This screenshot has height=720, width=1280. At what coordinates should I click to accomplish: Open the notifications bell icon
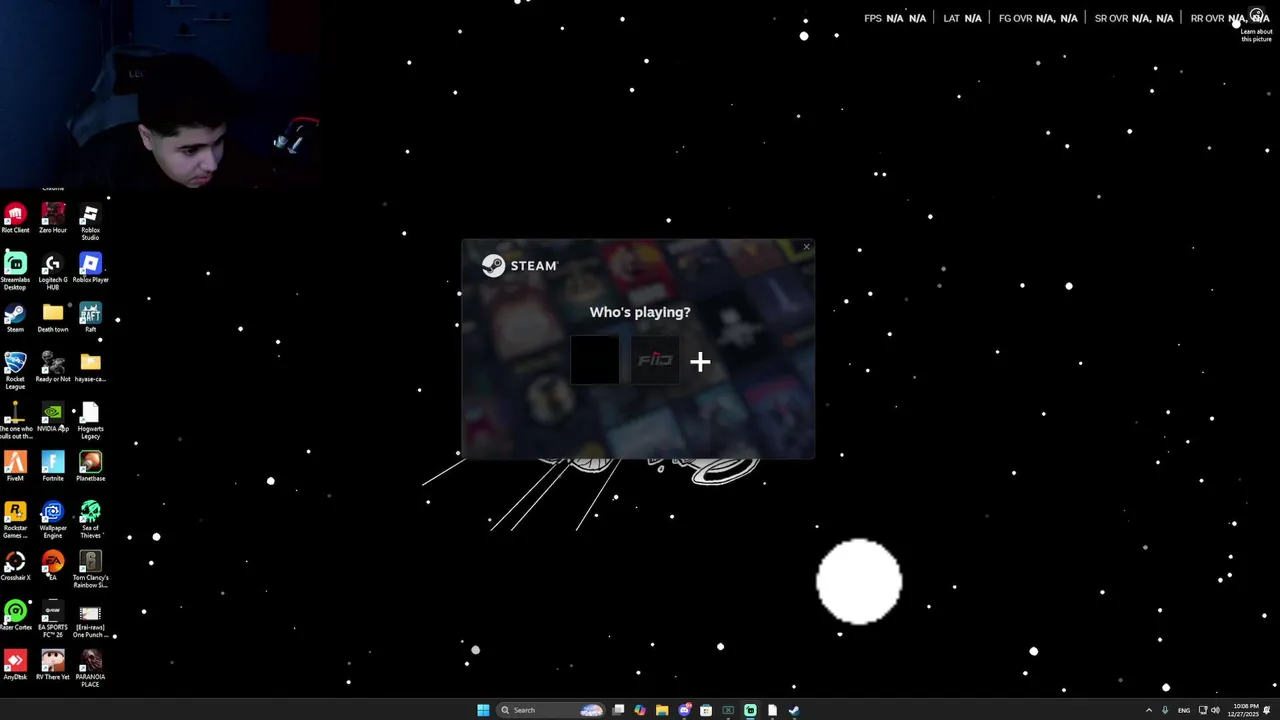point(1267,710)
